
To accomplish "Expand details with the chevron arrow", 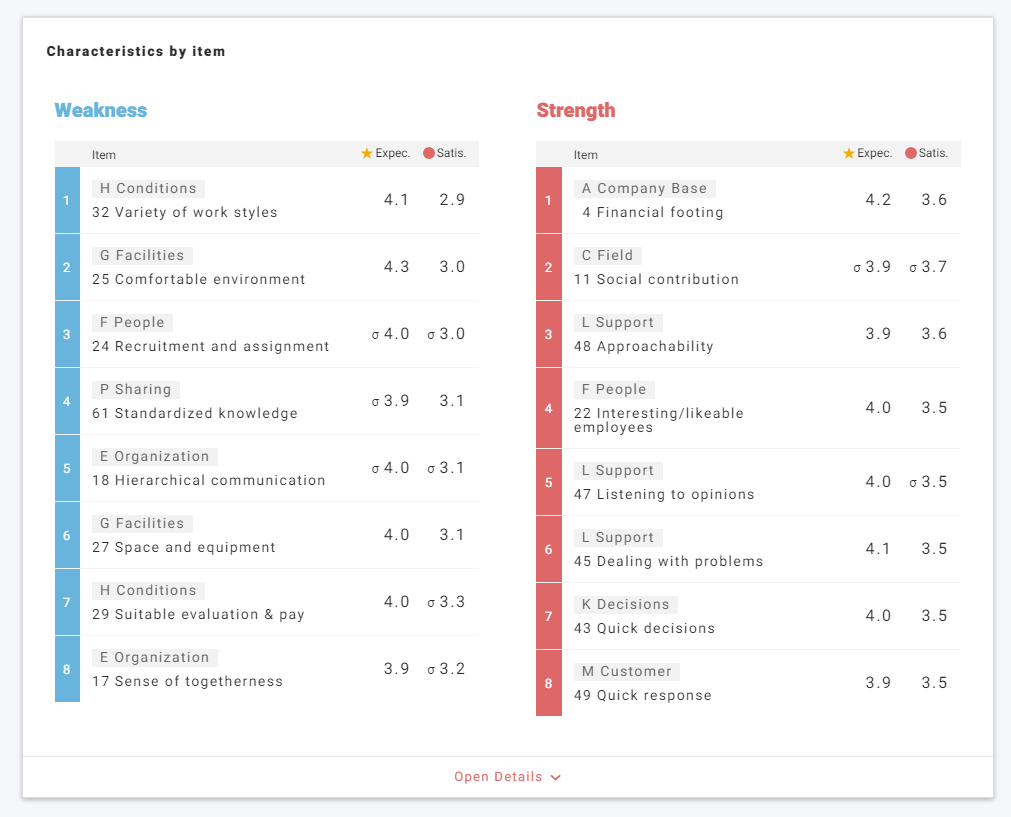I will tap(556, 777).
